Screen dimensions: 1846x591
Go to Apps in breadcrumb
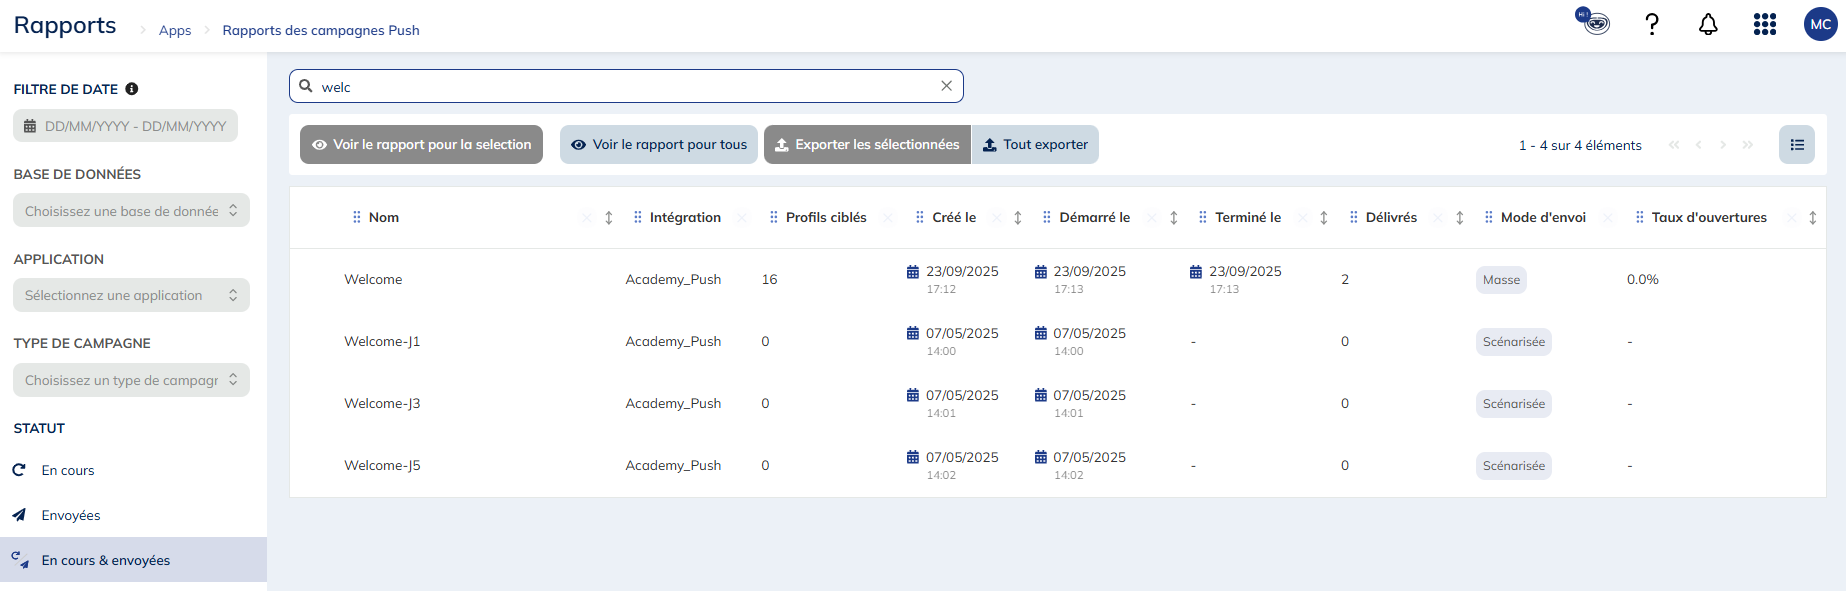175,31
